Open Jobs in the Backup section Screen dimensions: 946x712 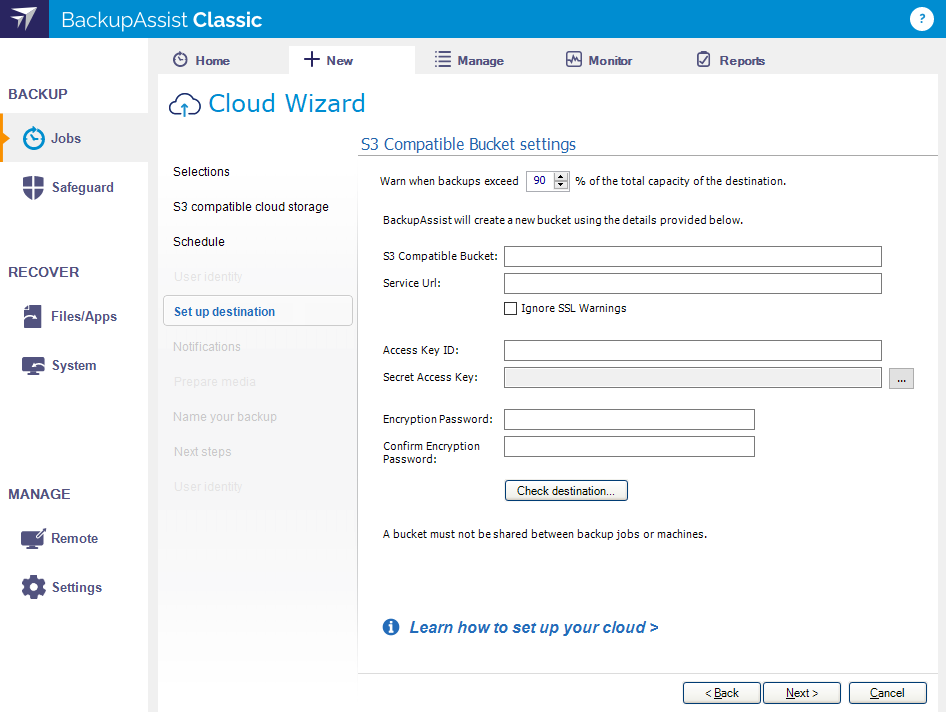(x=74, y=138)
